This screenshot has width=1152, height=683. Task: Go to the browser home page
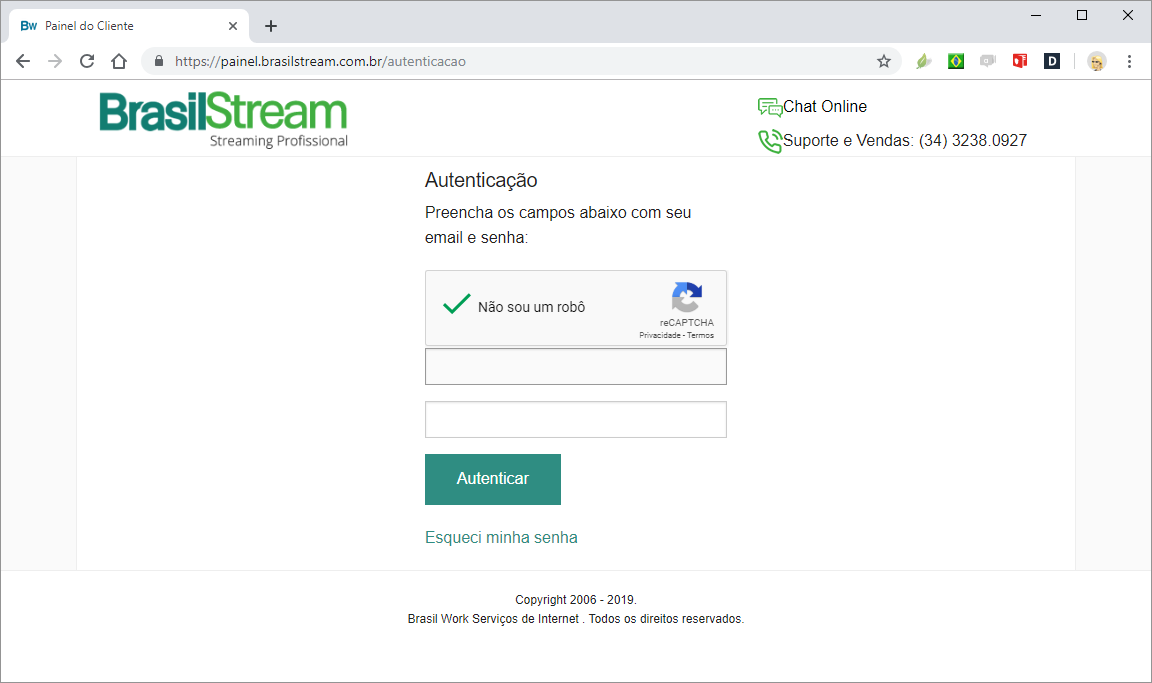[x=119, y=61]
